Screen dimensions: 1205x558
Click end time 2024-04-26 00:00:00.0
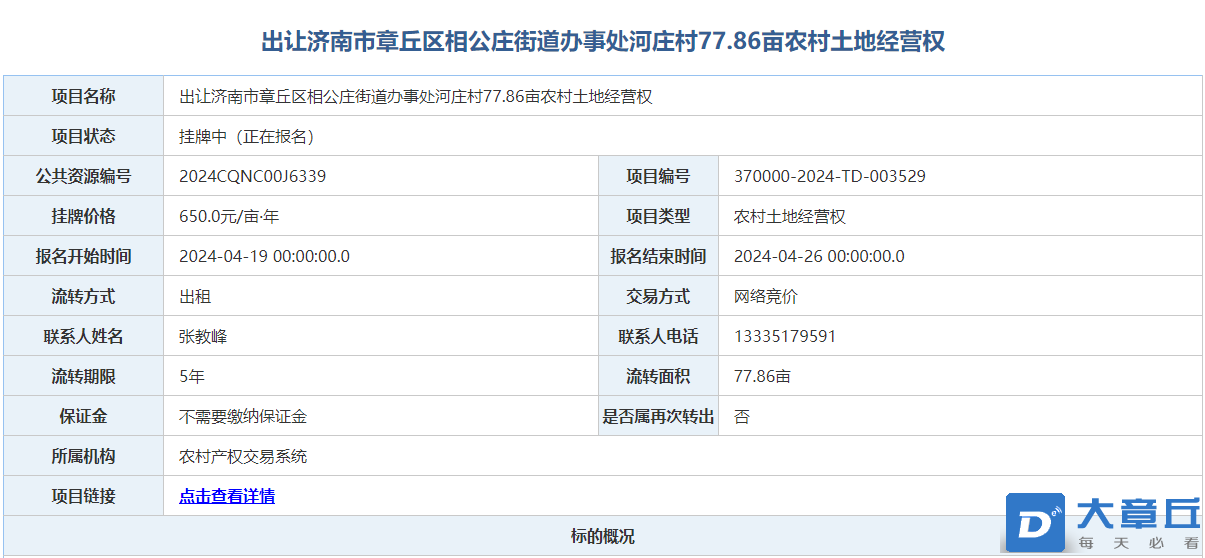819,256
